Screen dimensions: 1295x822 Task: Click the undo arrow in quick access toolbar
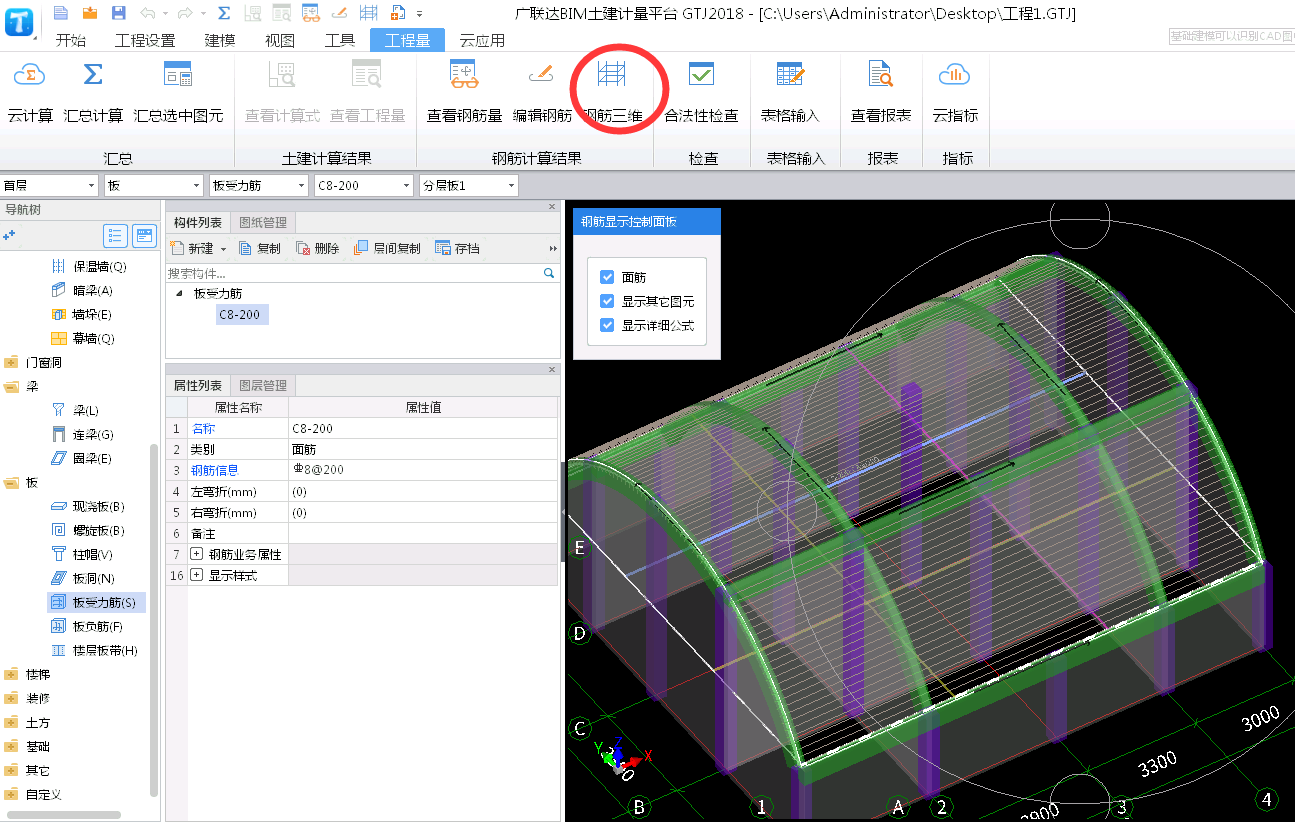[x=147, y=13]
